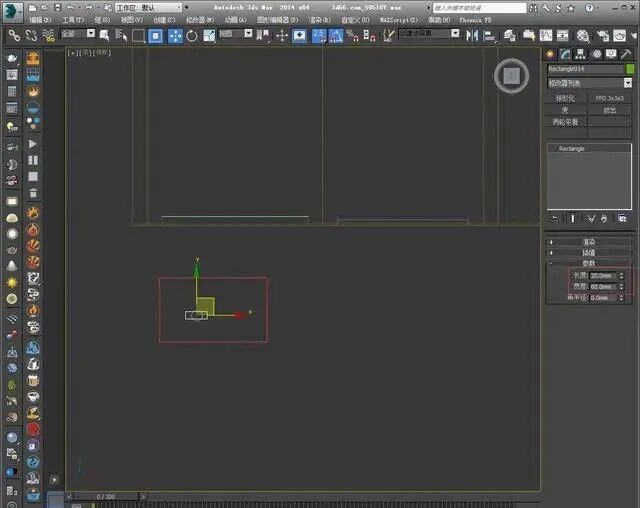640x508 pixels.
Task: Click the 宽度 60.0mm input field
Action: coord(604,287)
